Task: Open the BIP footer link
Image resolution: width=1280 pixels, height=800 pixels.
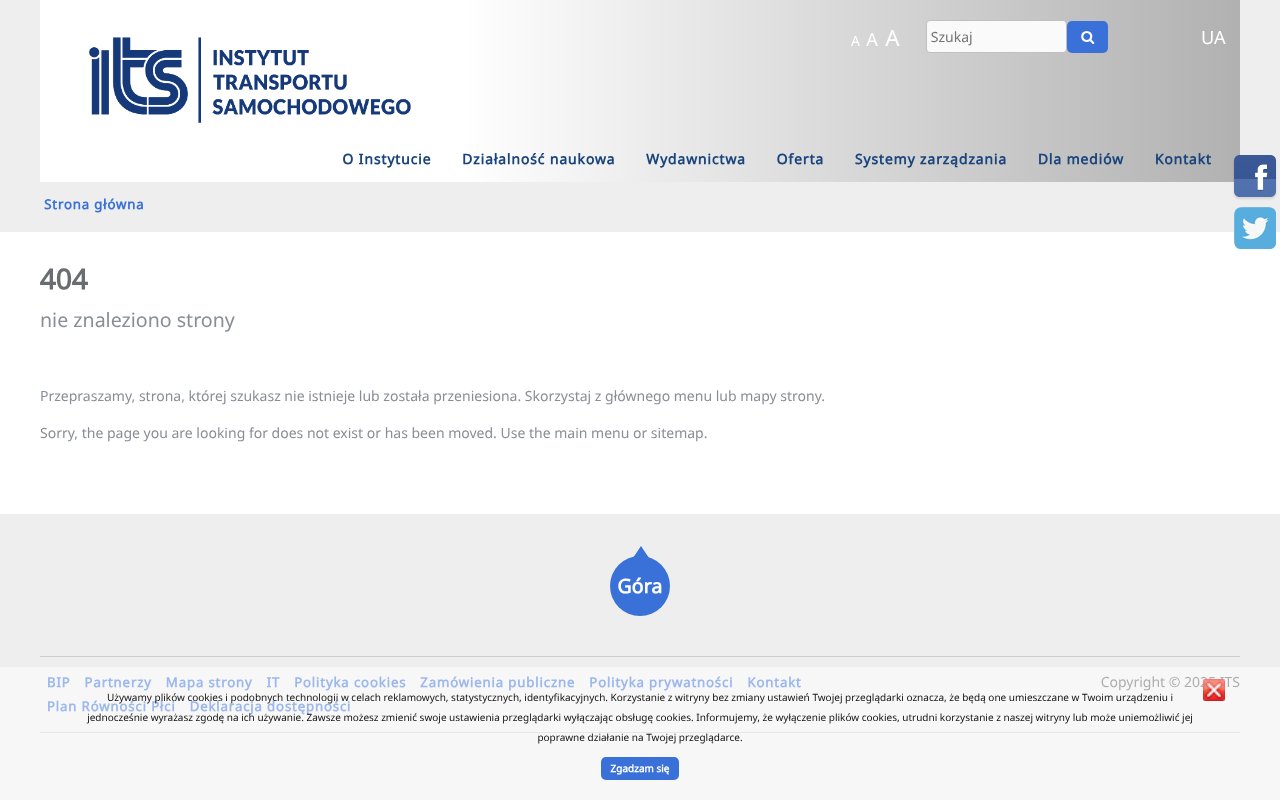Action: pos(58,682)
